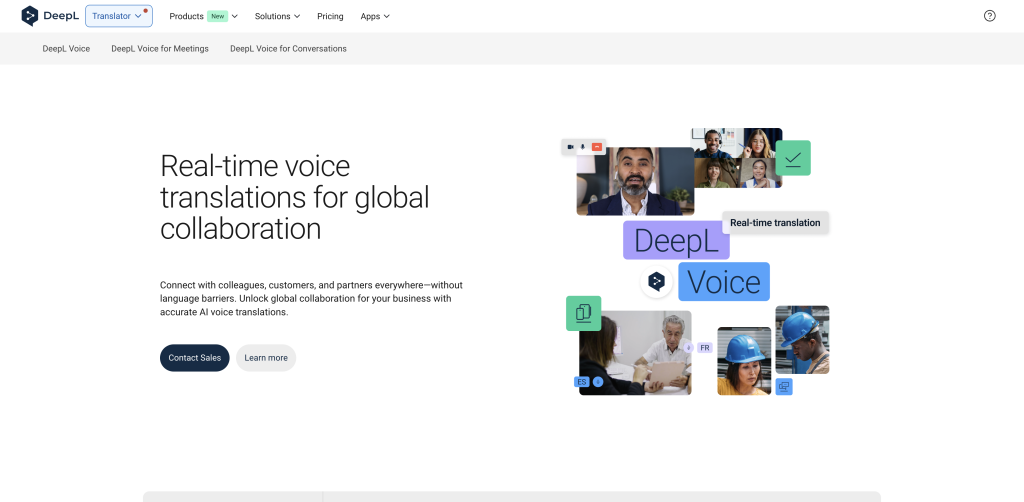Open the Pricing page
Viewport: 1024px width, 502px height.
[330, 16]
